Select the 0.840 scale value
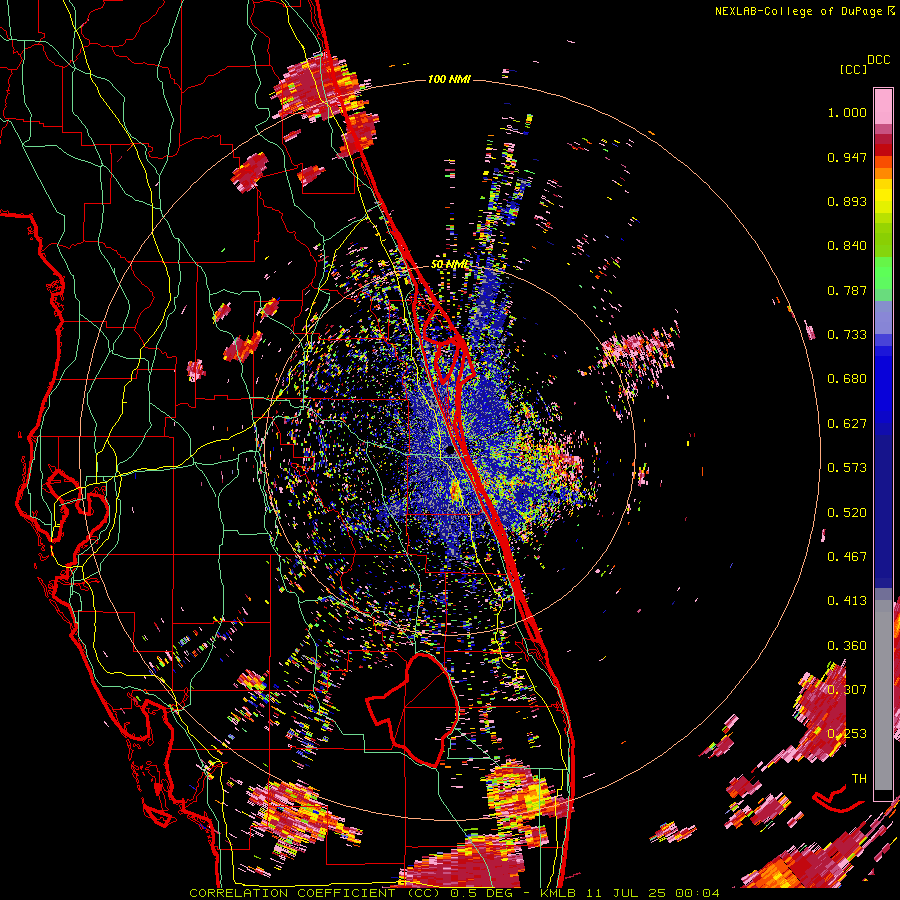900x900 pixels. 847,246
